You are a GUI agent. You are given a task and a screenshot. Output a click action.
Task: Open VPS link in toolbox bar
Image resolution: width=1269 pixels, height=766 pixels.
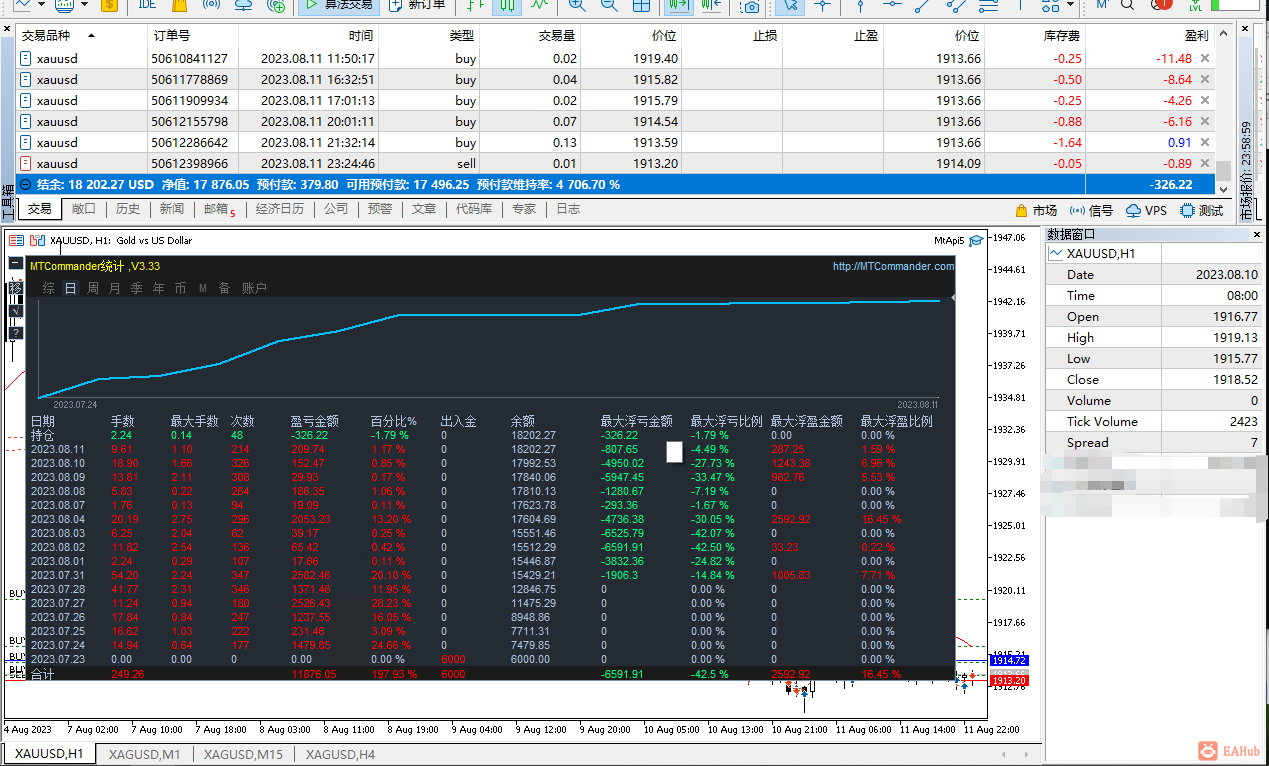(1146, 210)
